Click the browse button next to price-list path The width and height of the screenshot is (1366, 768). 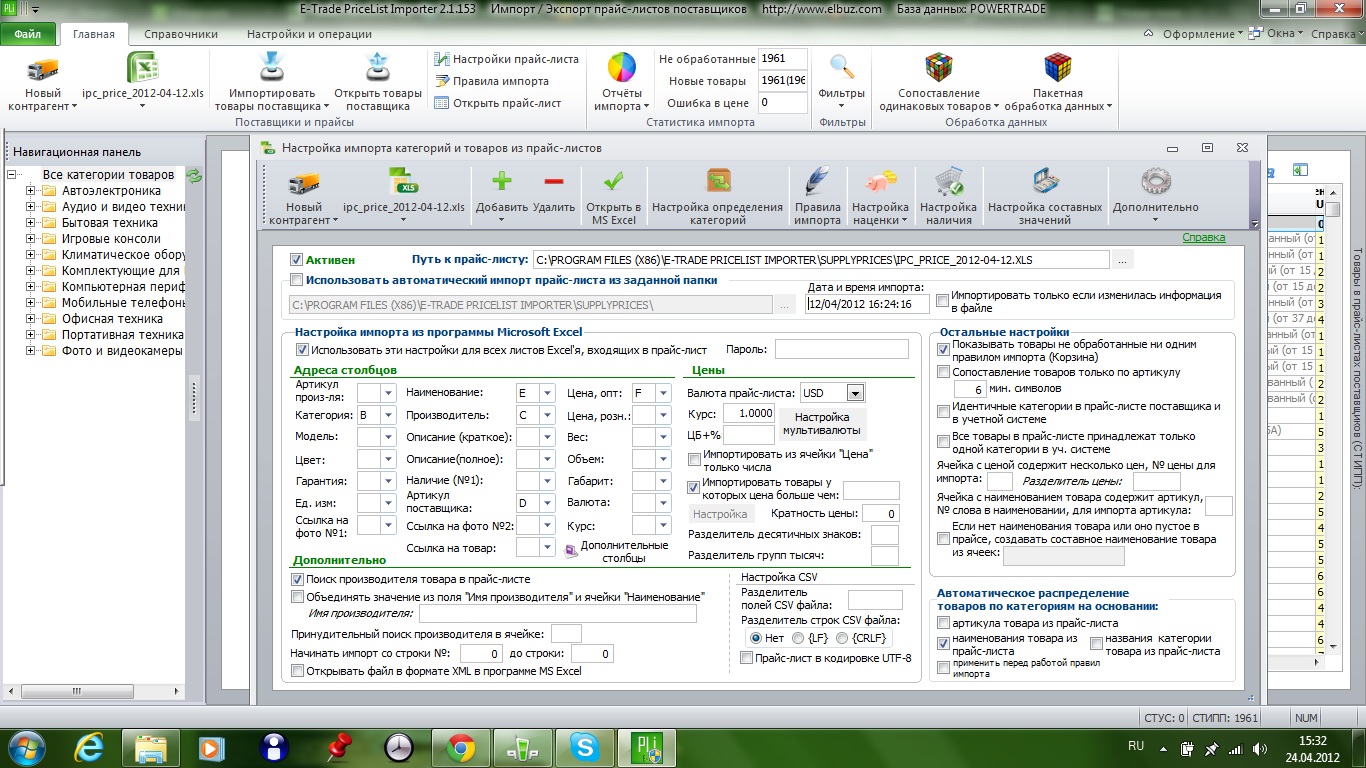pyautogui.click(x=1124, y=260)
